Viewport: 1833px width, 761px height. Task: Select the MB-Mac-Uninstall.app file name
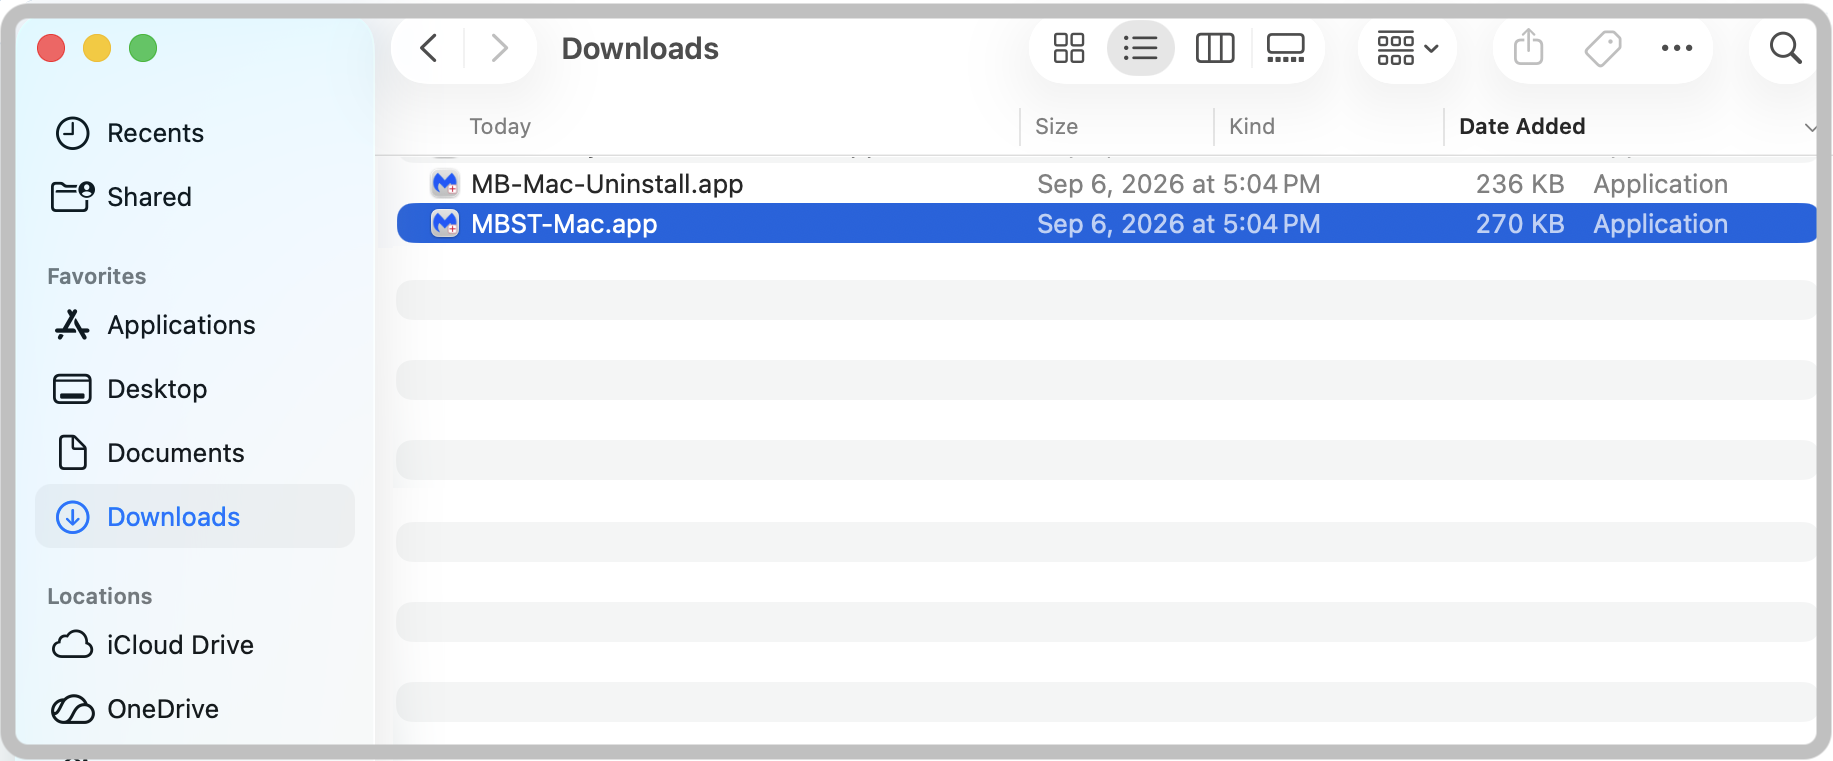pyautogui.click(x=607, y=184)
